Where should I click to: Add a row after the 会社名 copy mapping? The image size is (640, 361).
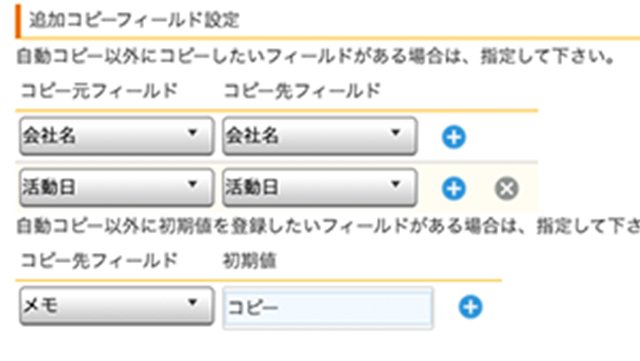453,137
